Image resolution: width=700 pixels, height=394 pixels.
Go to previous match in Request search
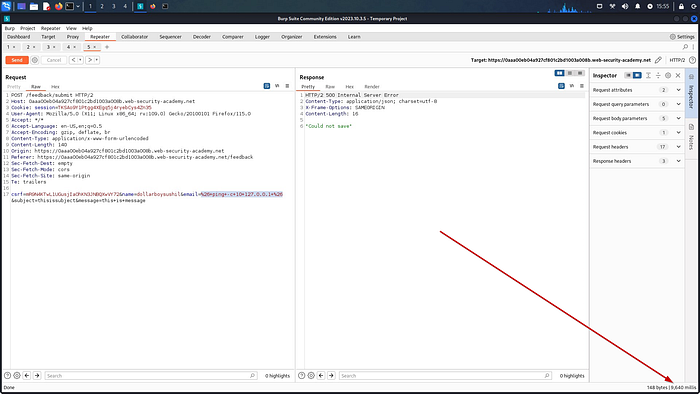[x=27, y=375]
